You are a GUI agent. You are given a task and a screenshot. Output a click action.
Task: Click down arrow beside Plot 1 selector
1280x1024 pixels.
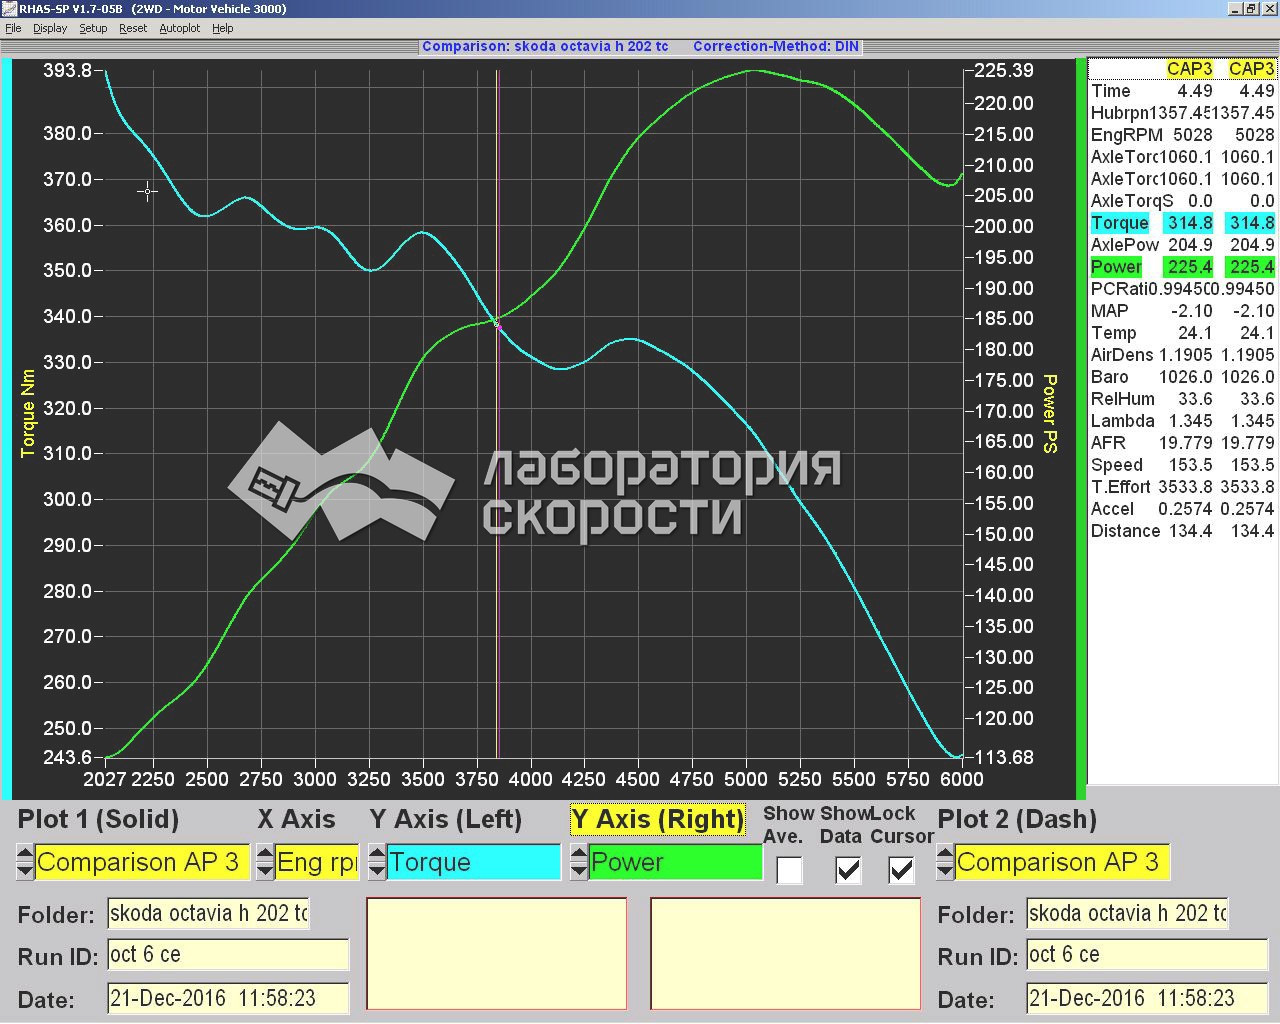(x=25, y=871)
